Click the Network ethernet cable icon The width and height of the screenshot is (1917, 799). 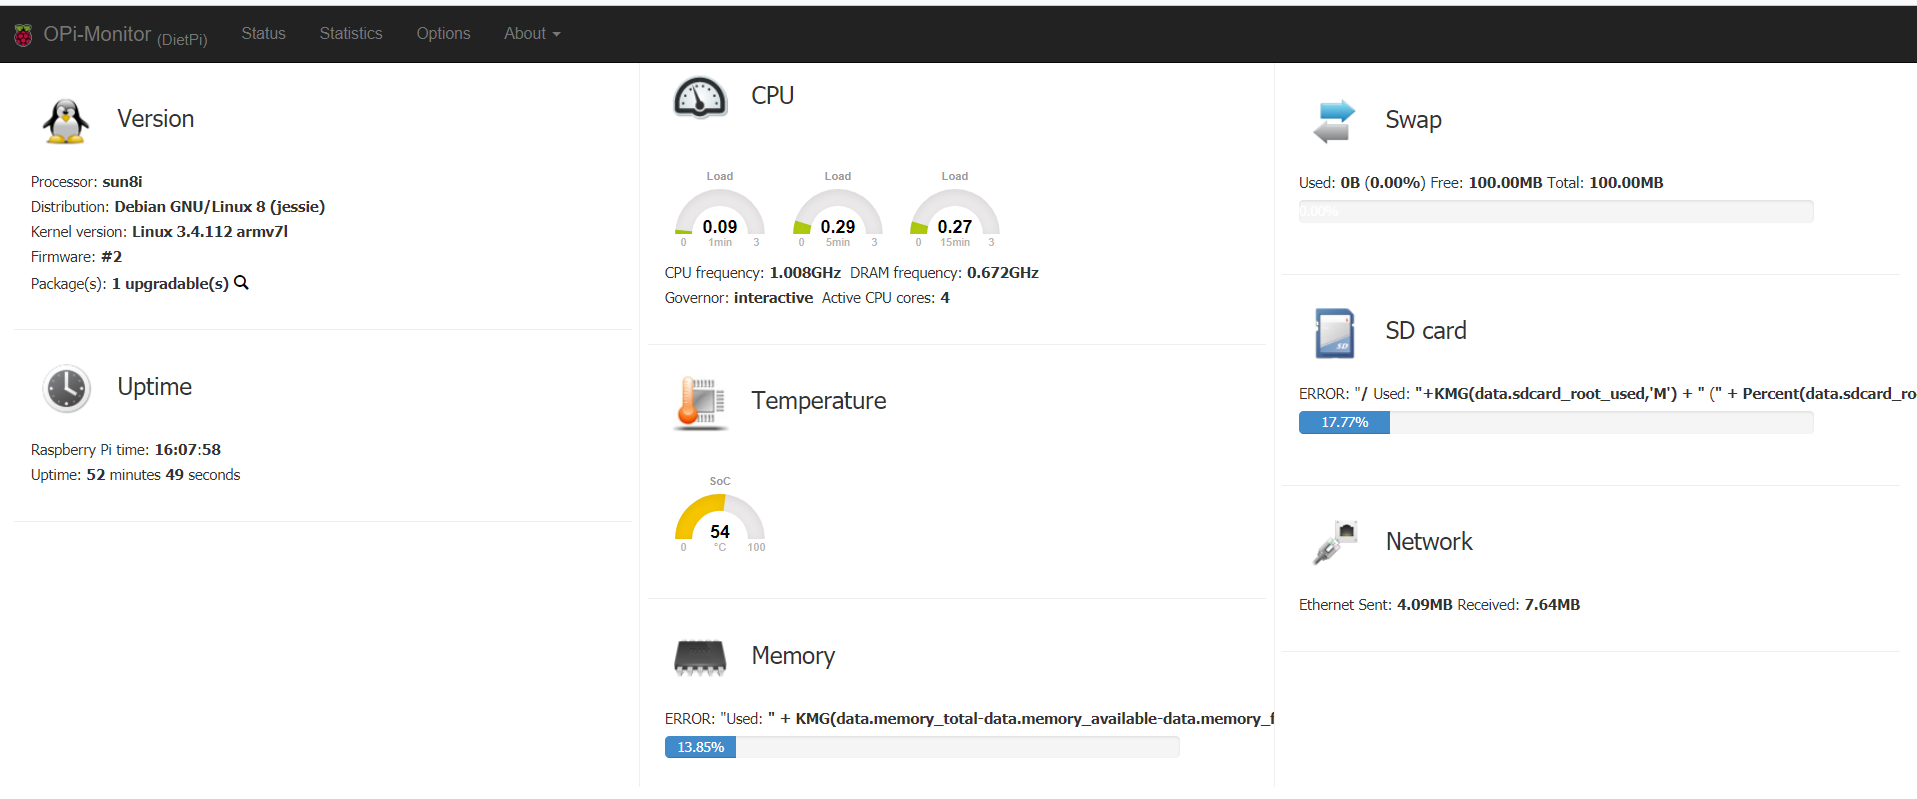(1334, 543)
